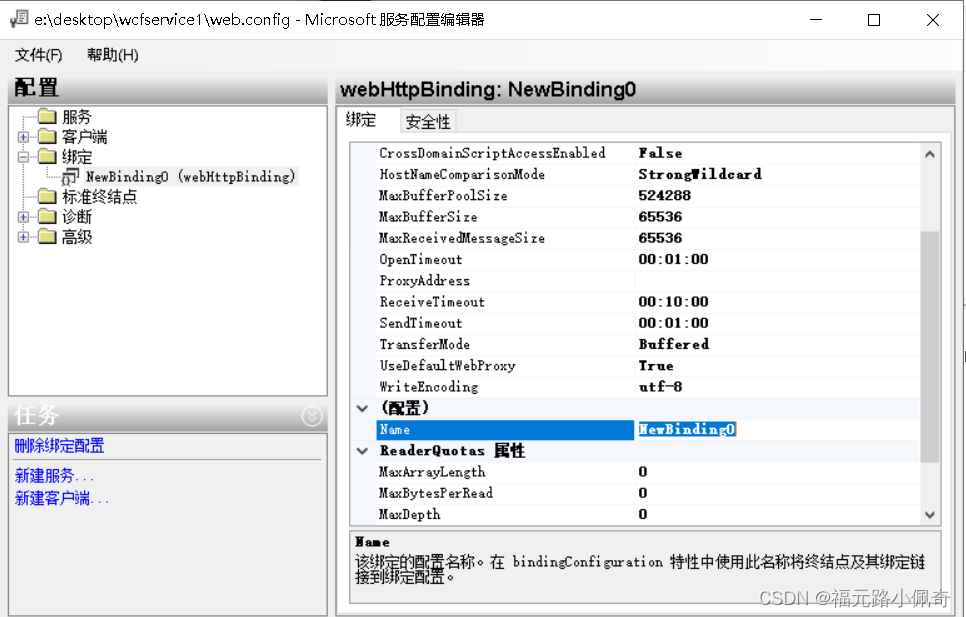Select the MaxArrayLength property

click(x=432, y=472)
